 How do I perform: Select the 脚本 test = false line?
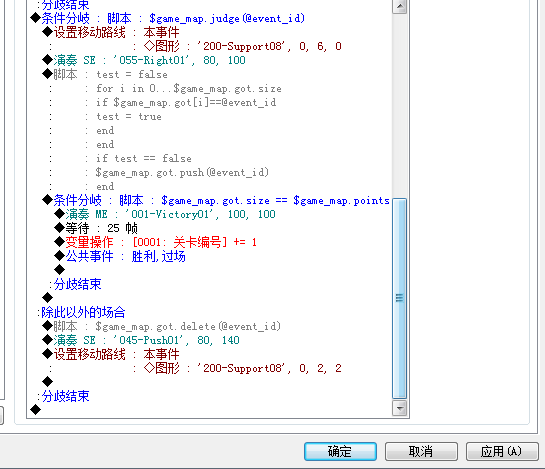pos(105,74)
